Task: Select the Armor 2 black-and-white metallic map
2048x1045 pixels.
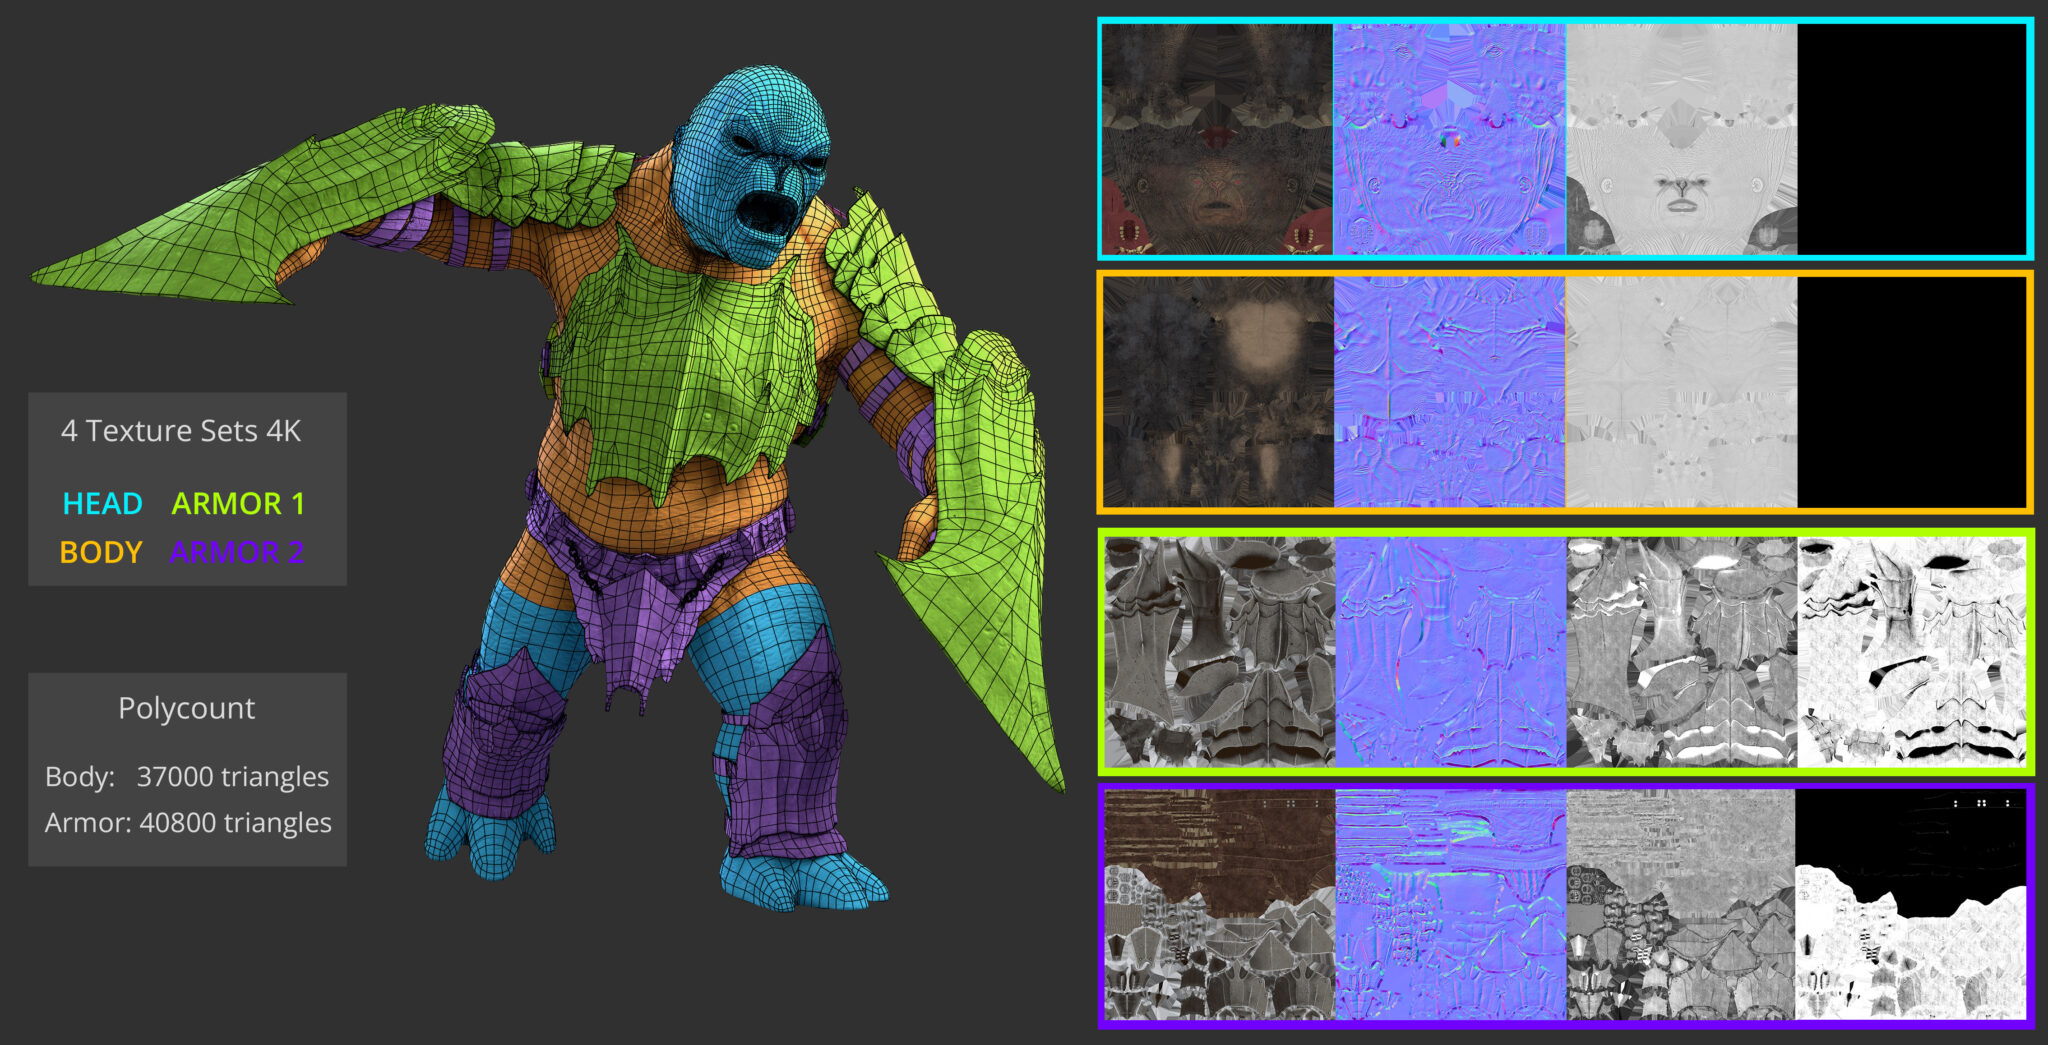Action: (x=1912, y=905)
